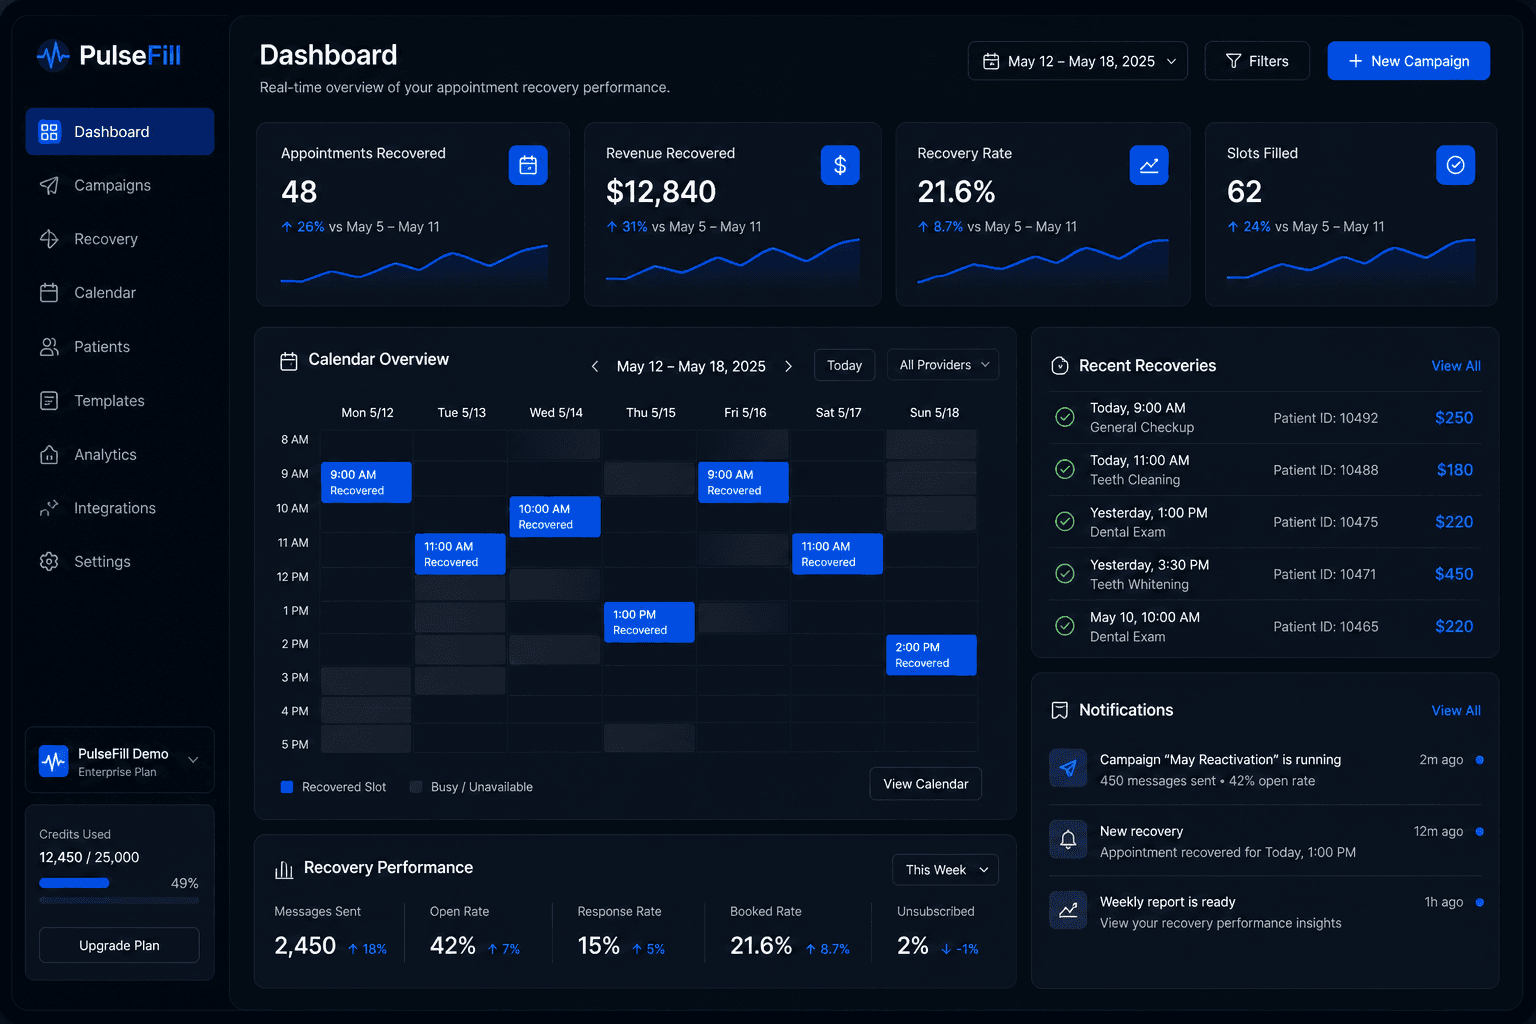
Task: Open the All Providers dropdown
Action: coord(943,365)
